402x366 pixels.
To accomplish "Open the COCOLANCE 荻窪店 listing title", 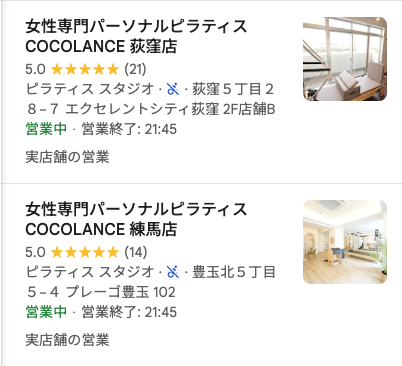I will point(136,36).
